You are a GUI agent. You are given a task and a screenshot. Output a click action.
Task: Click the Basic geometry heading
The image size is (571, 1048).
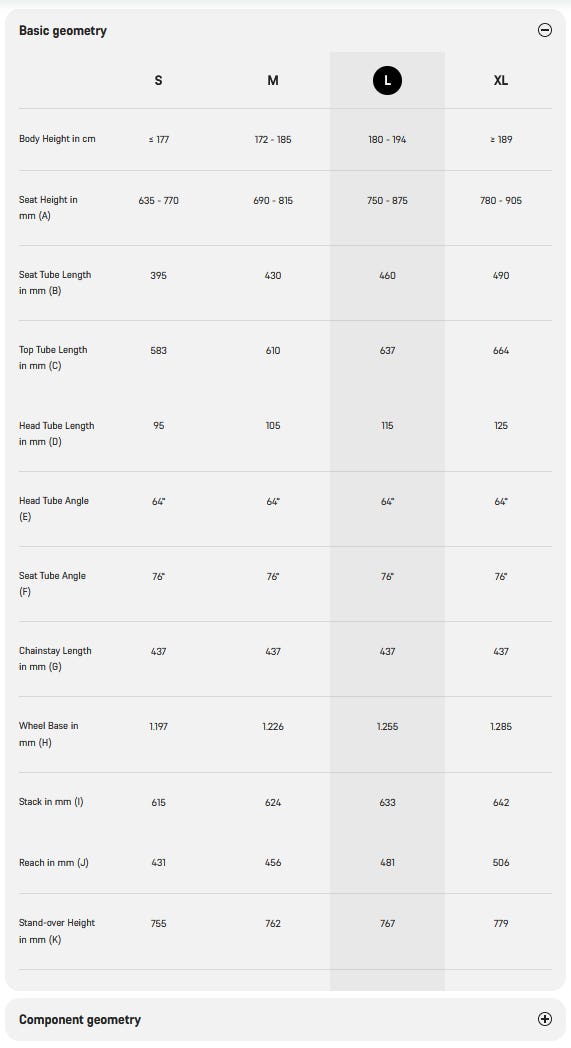pyautogui.click(x=63, y=31)
